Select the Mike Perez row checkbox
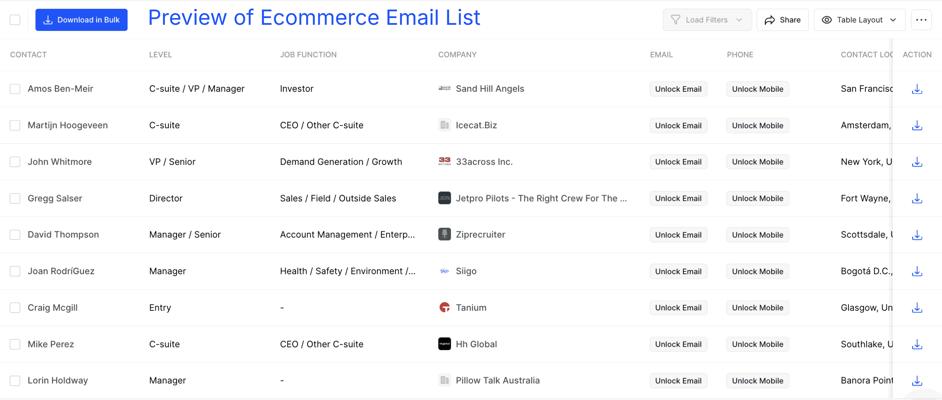This screenshot has height=400, width=942. (x=15, y=344)
